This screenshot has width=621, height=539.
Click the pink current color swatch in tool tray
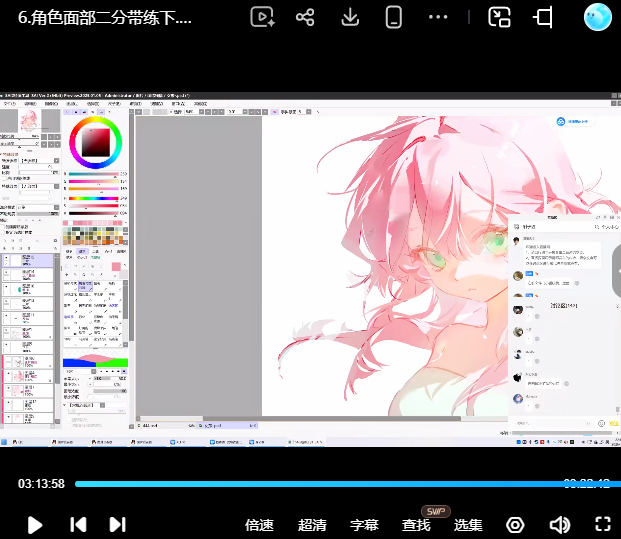tap(116, 267)
